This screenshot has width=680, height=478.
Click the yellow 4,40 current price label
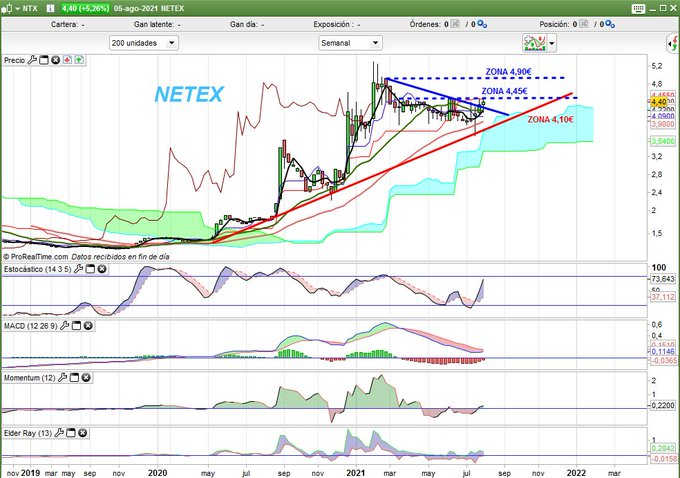(x=659, y=102)
